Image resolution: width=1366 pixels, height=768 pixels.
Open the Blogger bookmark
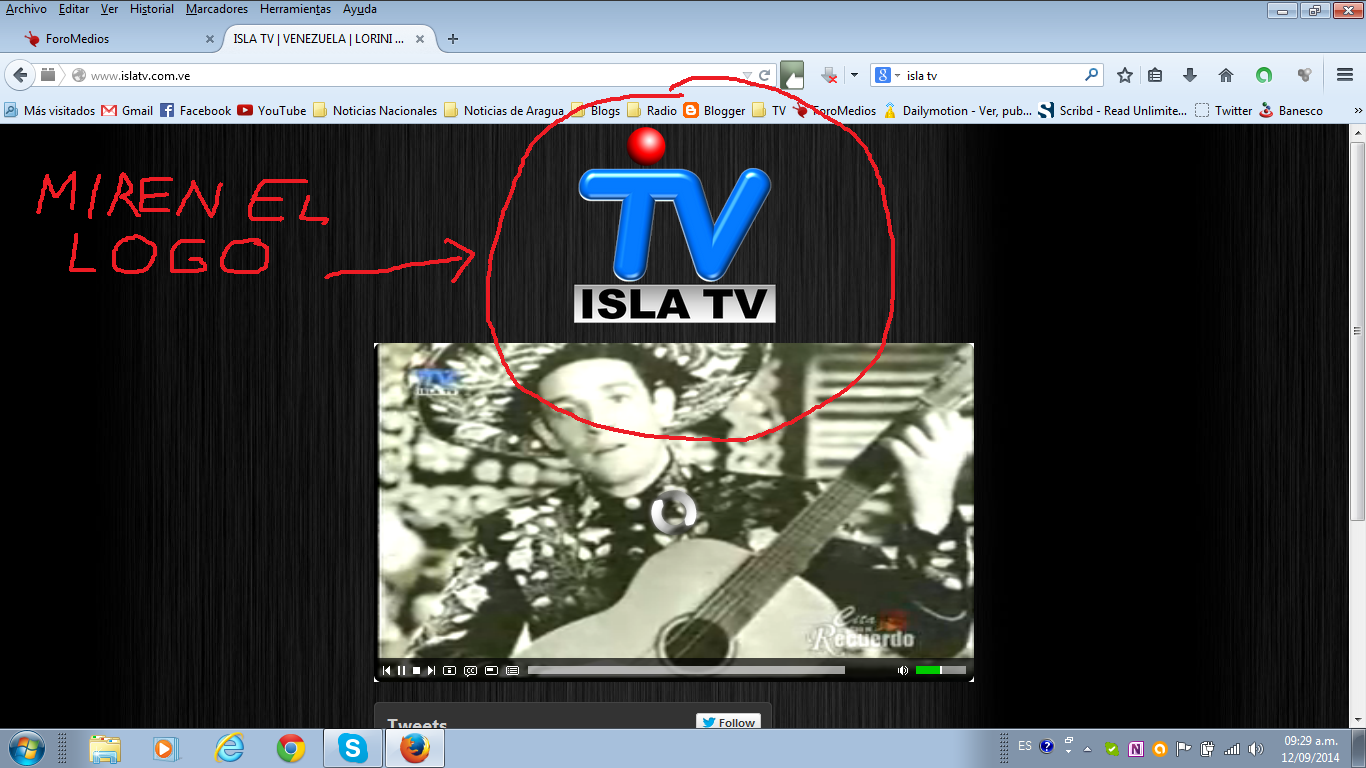715,111
